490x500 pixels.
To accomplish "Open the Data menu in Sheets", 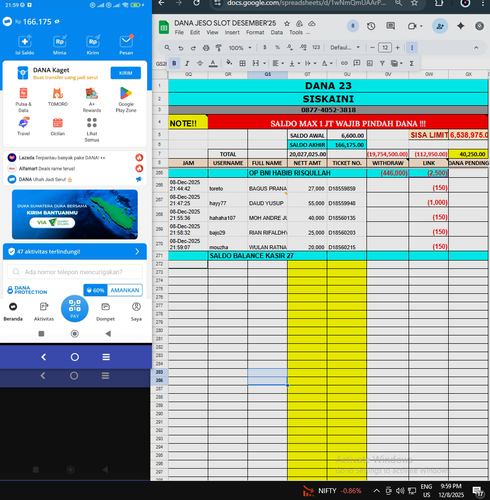I will pyautogui.click(x=276, y=33).
